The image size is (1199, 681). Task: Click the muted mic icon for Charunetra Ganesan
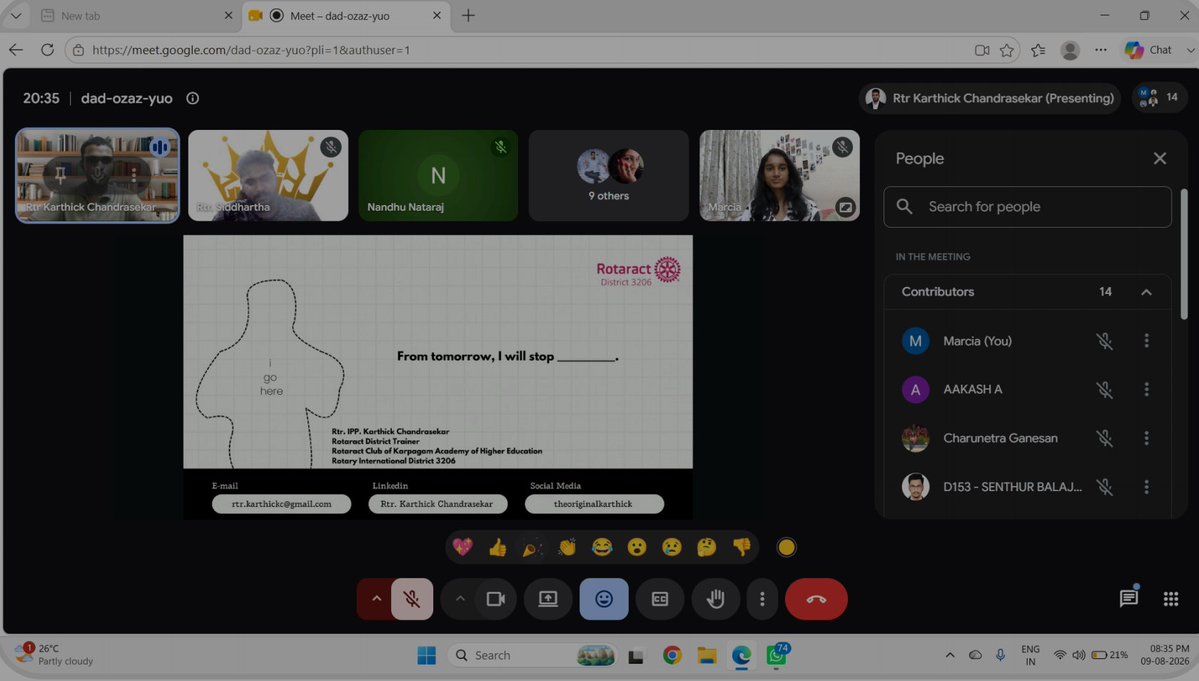[x=1104, y=438]
